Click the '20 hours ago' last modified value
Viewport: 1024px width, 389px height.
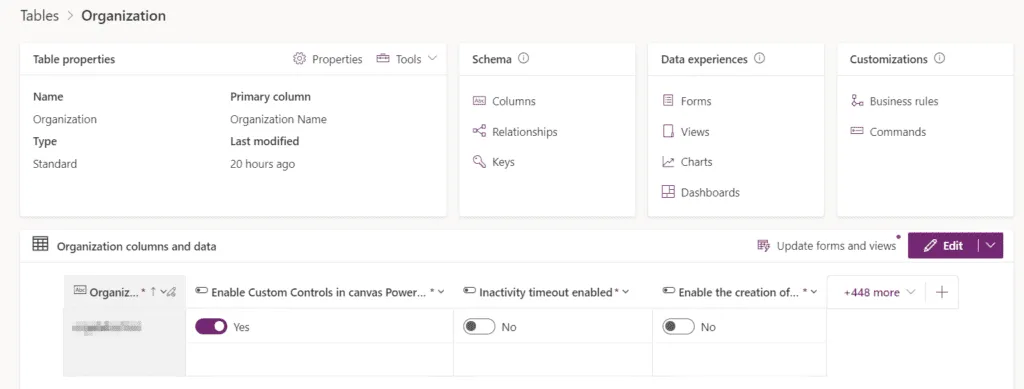263,164
